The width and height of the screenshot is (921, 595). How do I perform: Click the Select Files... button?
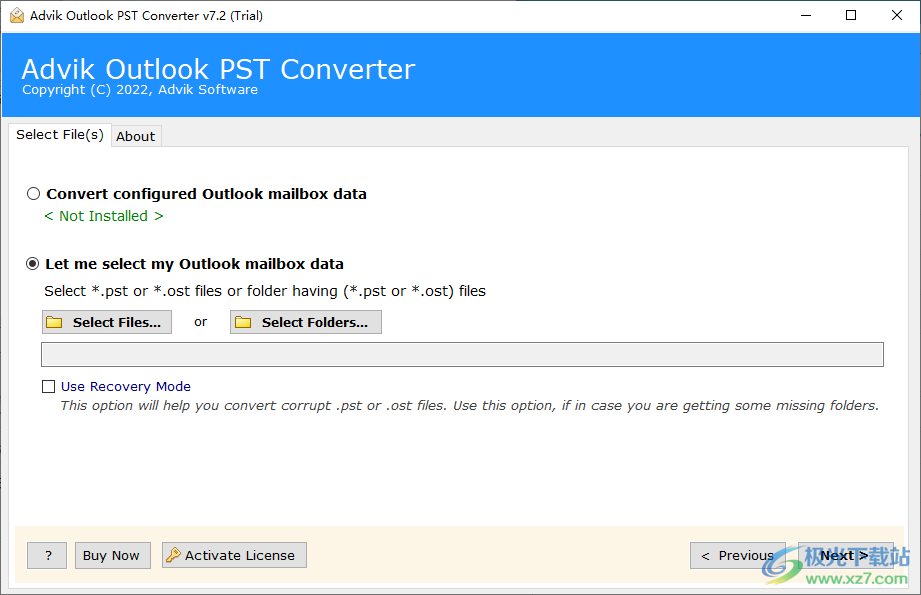tap(107, 322)
